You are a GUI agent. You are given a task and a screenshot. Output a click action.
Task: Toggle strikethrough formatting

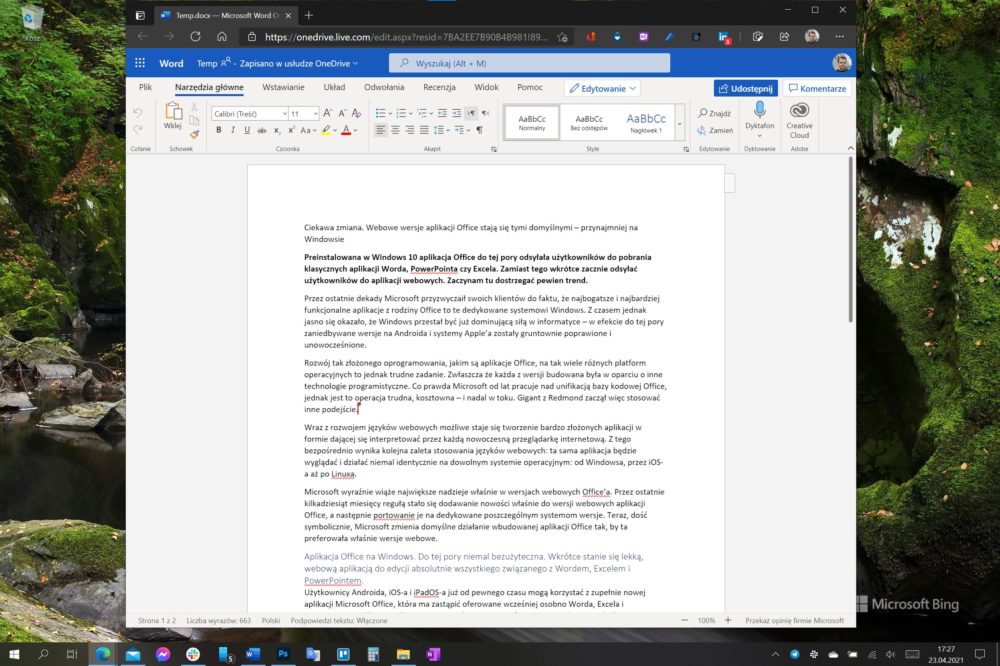pos(261,130)
